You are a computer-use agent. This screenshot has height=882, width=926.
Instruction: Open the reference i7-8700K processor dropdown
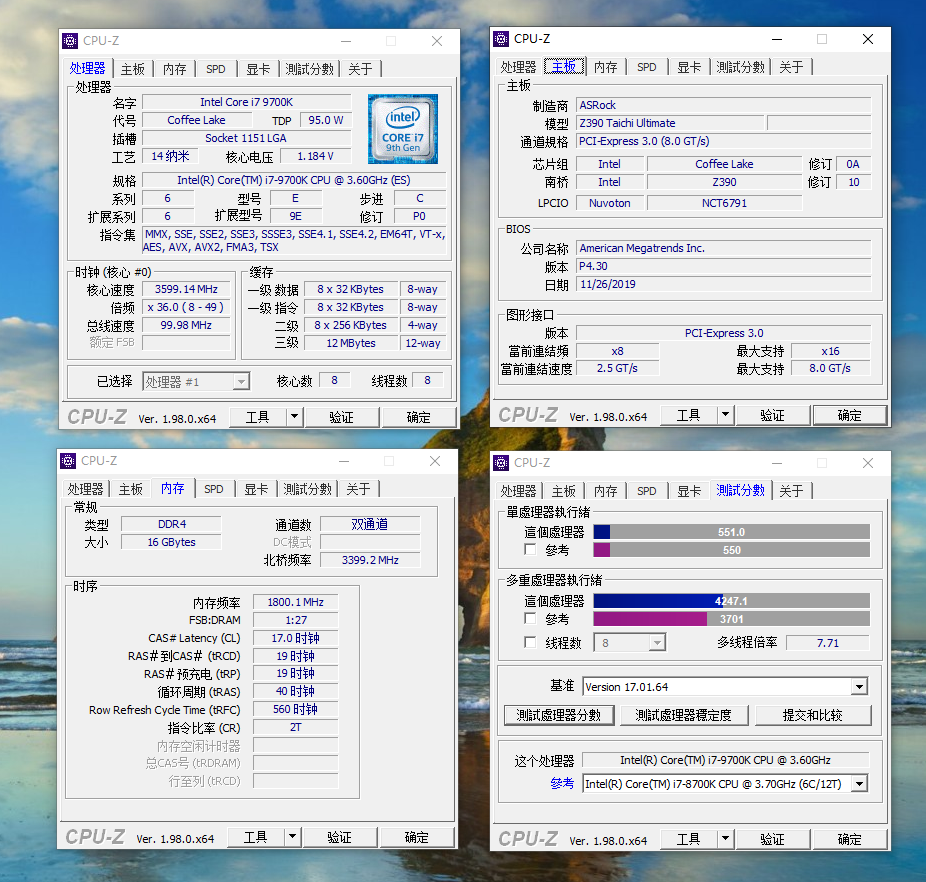[x=859, y=784]
